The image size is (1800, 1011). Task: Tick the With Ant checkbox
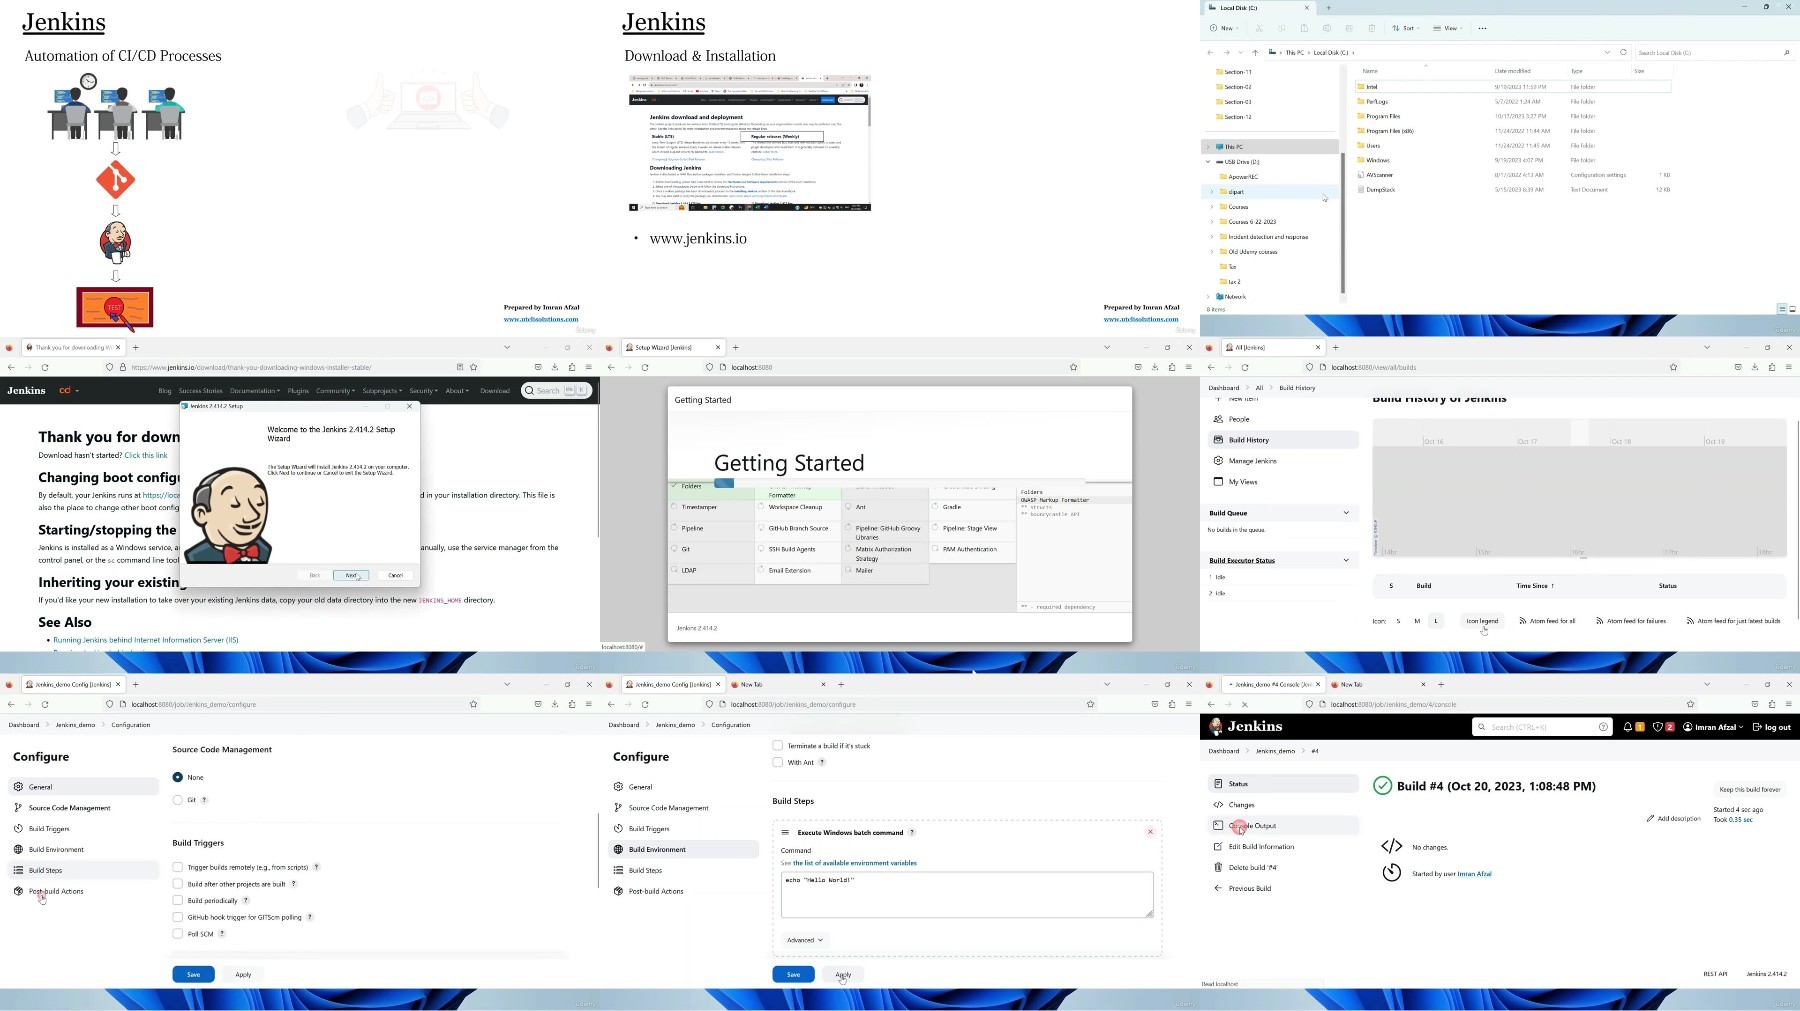(x=778, y=762)
